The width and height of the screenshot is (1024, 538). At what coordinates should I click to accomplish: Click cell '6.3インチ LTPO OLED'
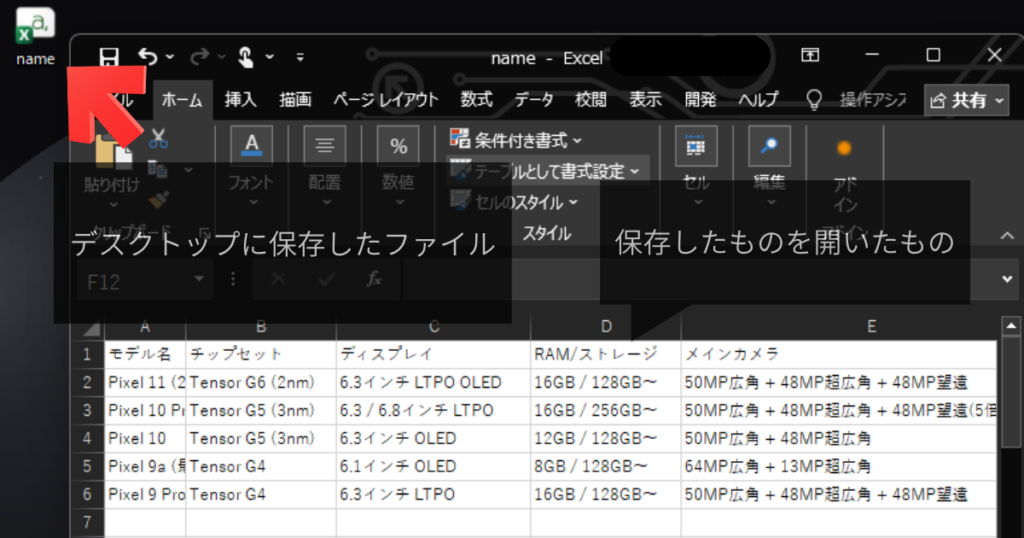coord(433,383)
